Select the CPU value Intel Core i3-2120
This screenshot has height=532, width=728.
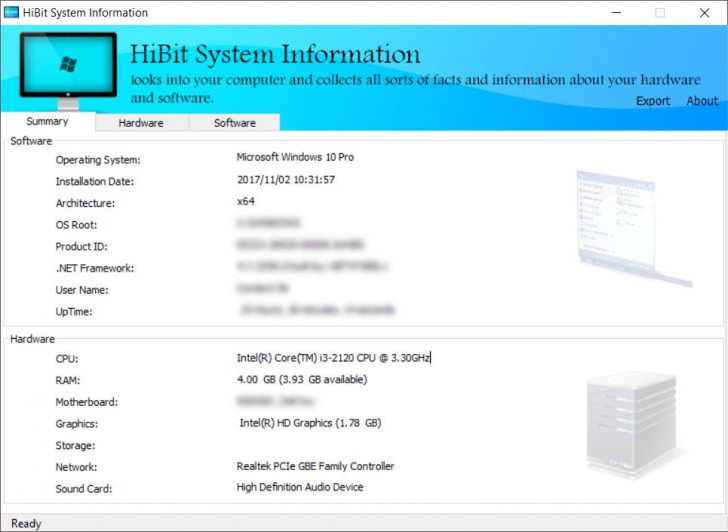[x=333, y=358]
